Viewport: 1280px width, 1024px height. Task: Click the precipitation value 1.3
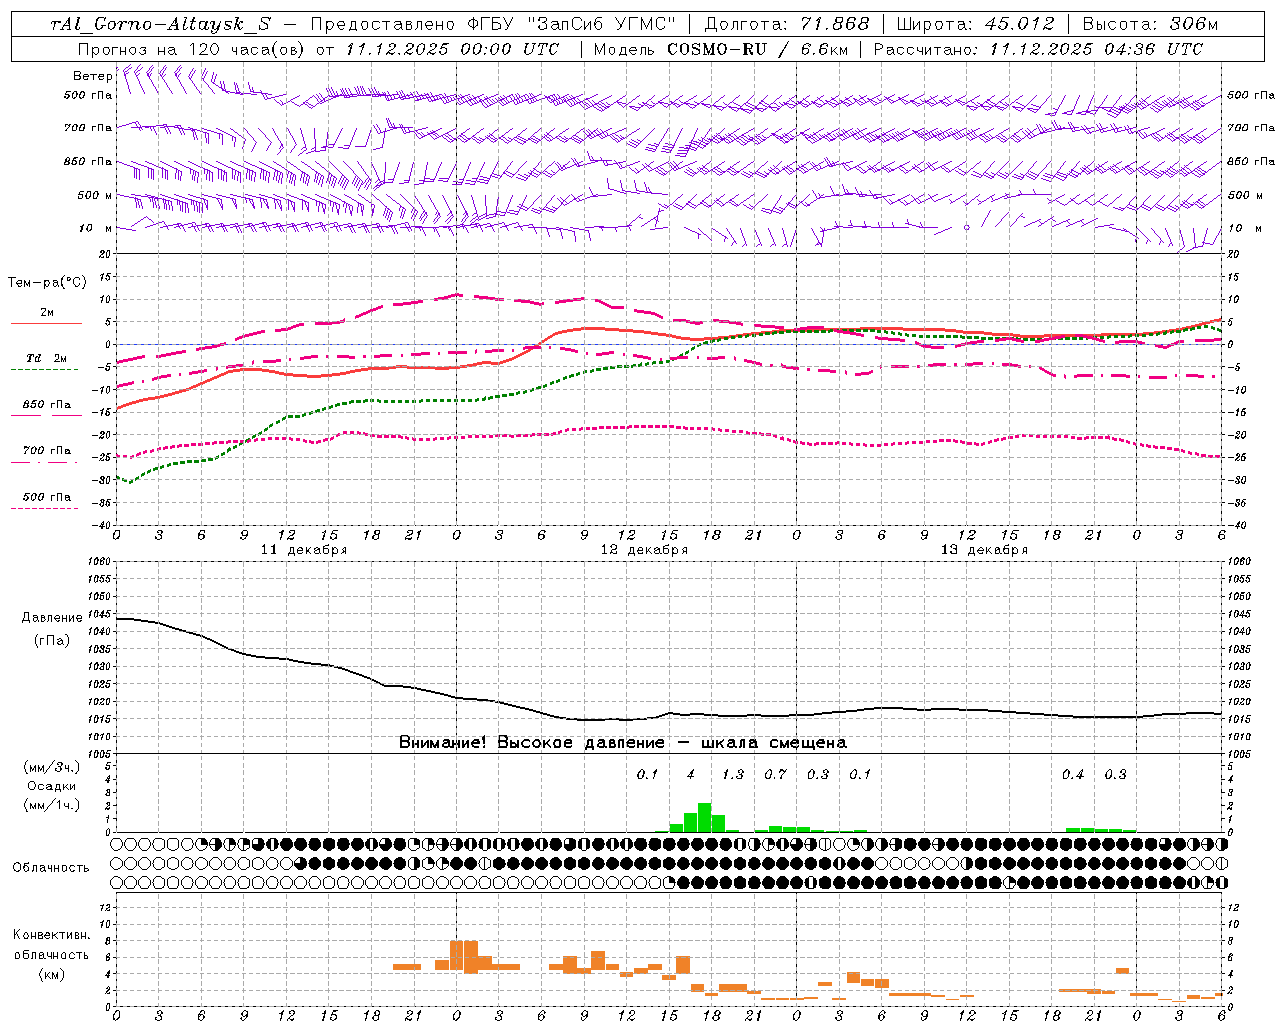point(733,774)
